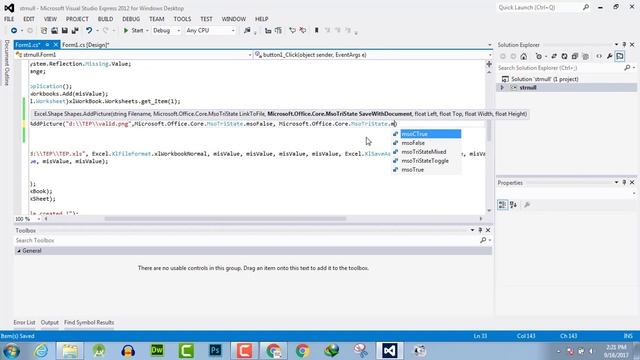Click the Categorized view button in Properties
This screenshot has width=640, height=360.
click(502, 205)
